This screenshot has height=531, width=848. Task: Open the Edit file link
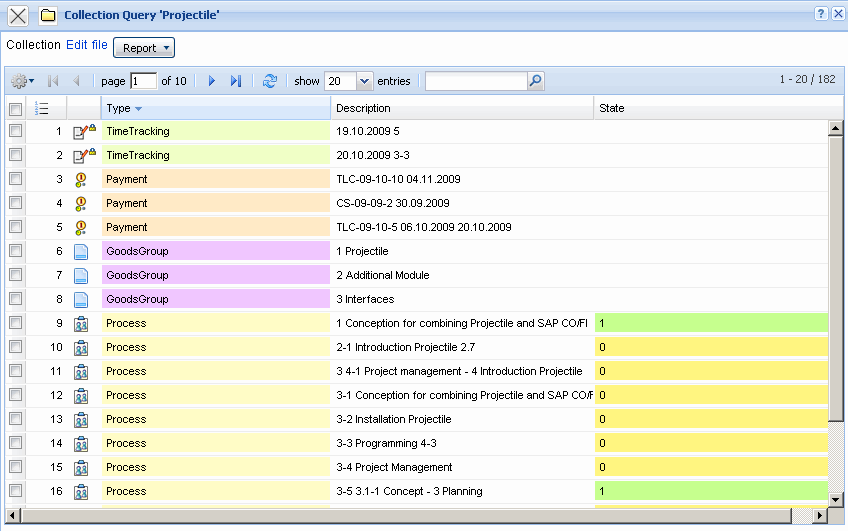(87, 45)
